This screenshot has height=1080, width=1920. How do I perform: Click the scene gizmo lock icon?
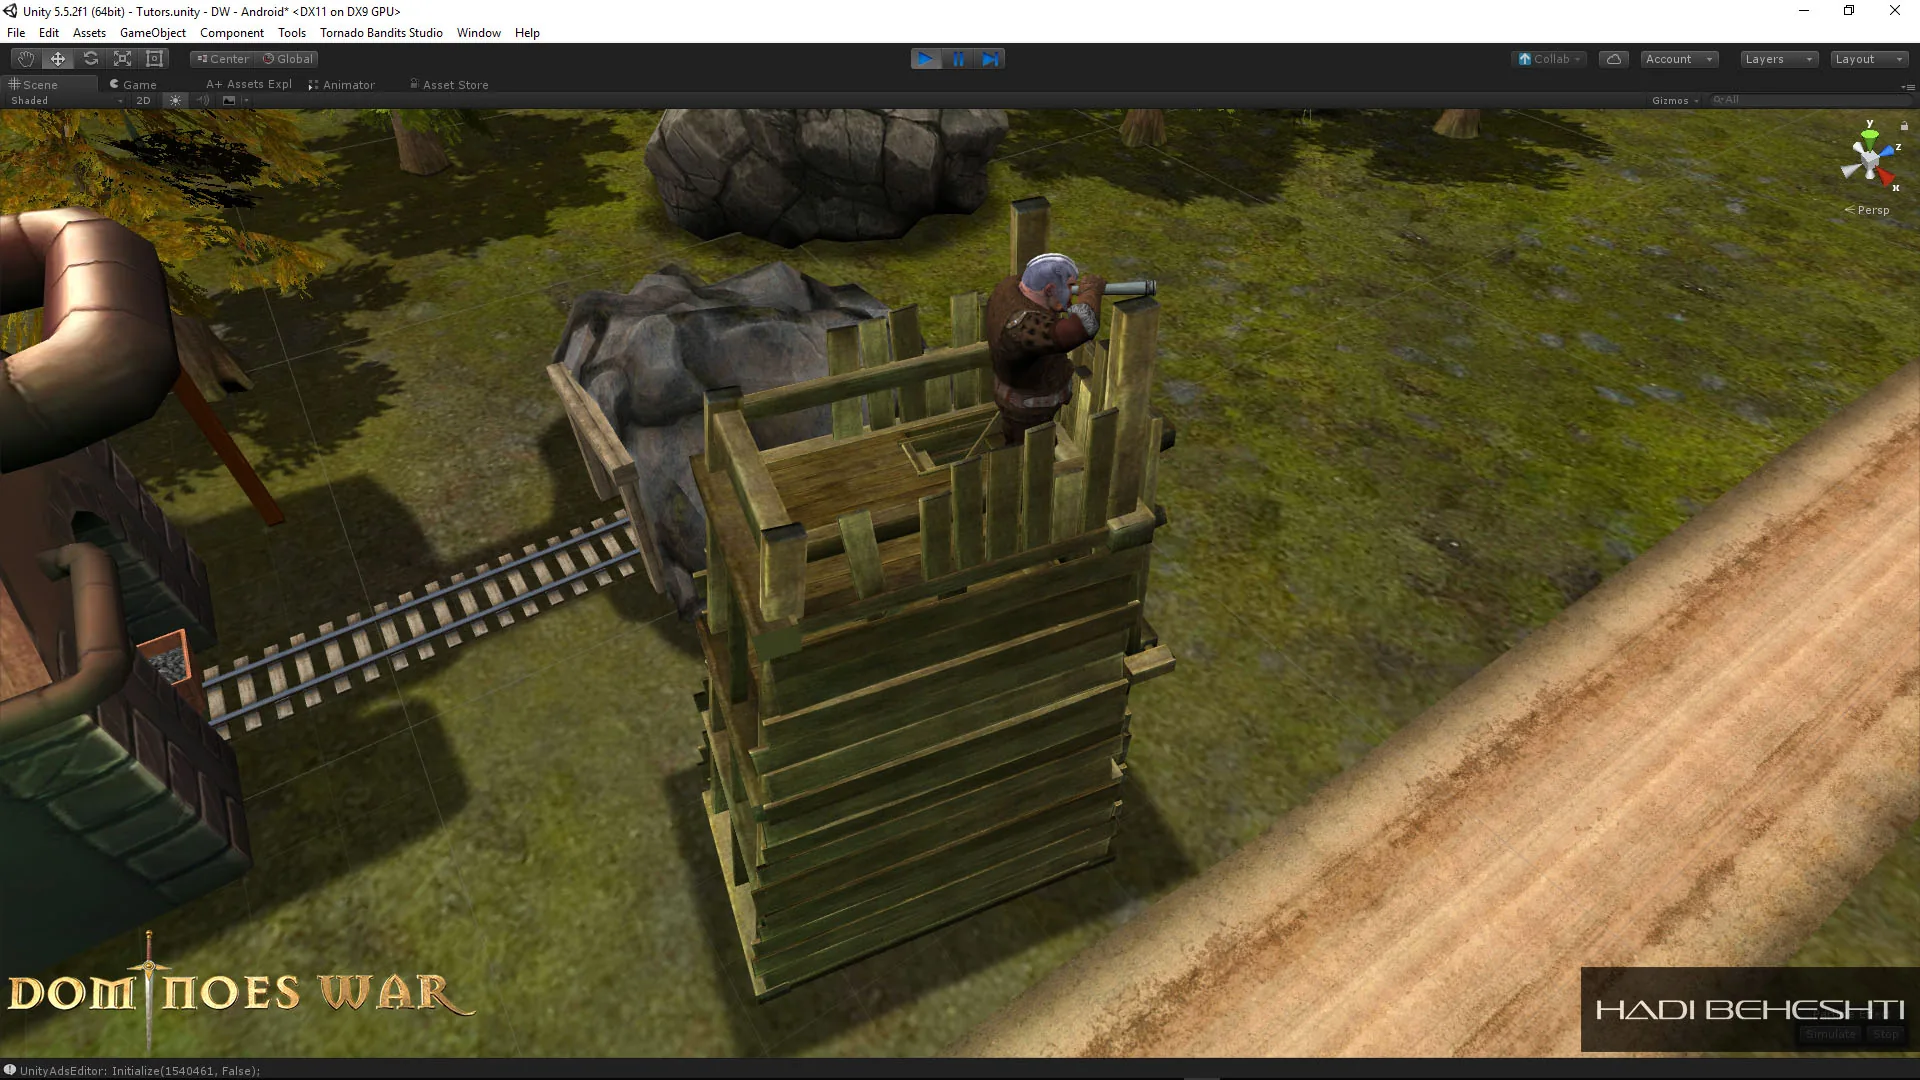1904,125
